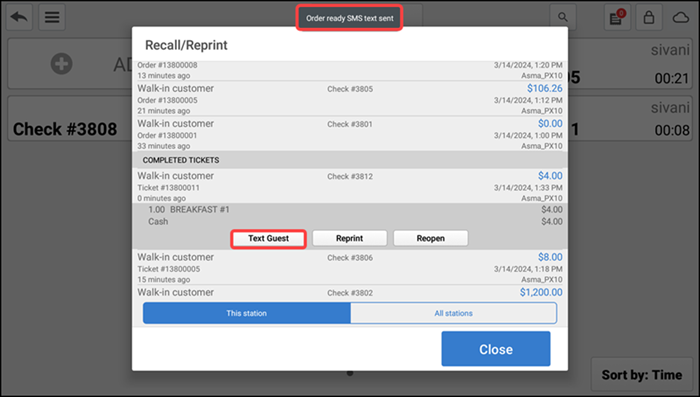Select completed ticket Check #3812

pyautogui.click(x=350, y=186)
